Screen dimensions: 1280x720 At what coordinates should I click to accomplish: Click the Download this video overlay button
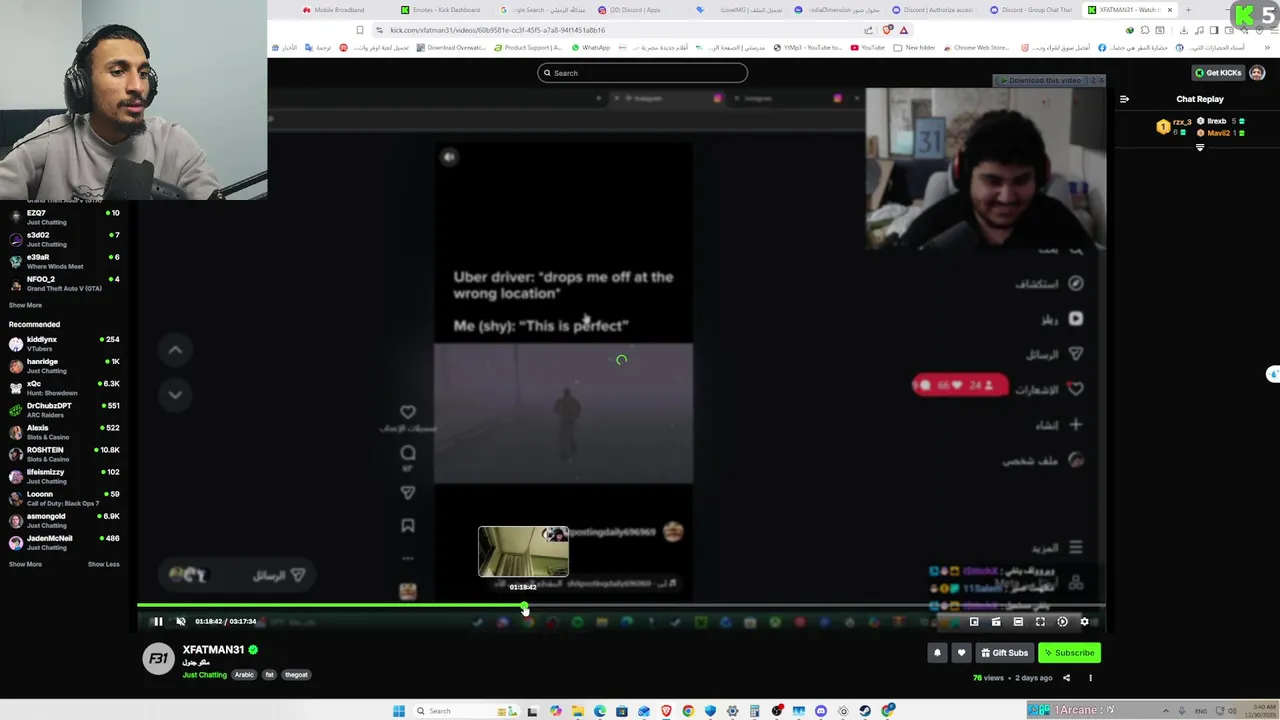[1043, 80]
